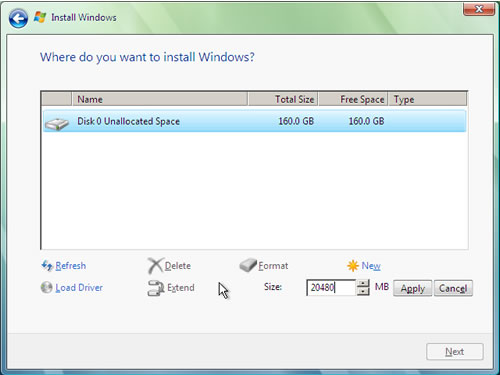Focus the Size field showing 20480
Image resolution: width=500 pixels, height=375 pixels.
[x=331, y=287]
